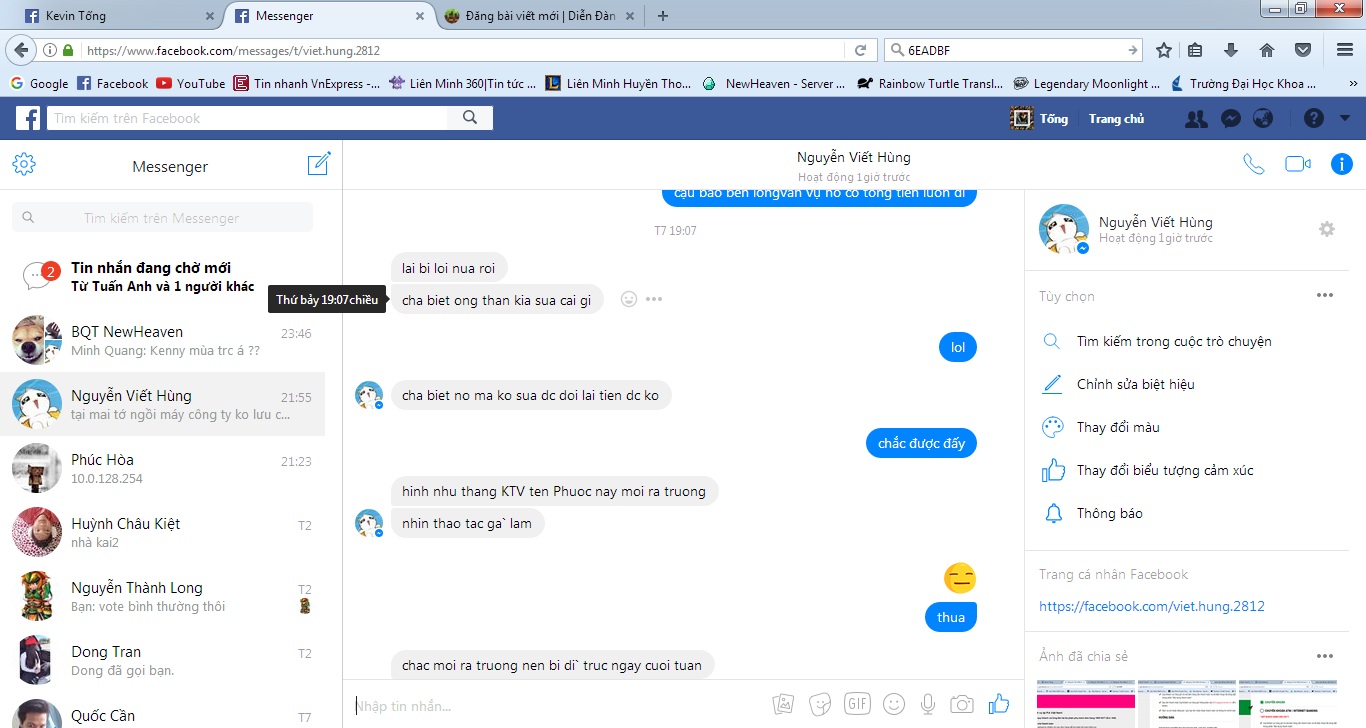Open the browser downloads arrow
This screenshot has width=1366, height=728.
click(1231, 50)
